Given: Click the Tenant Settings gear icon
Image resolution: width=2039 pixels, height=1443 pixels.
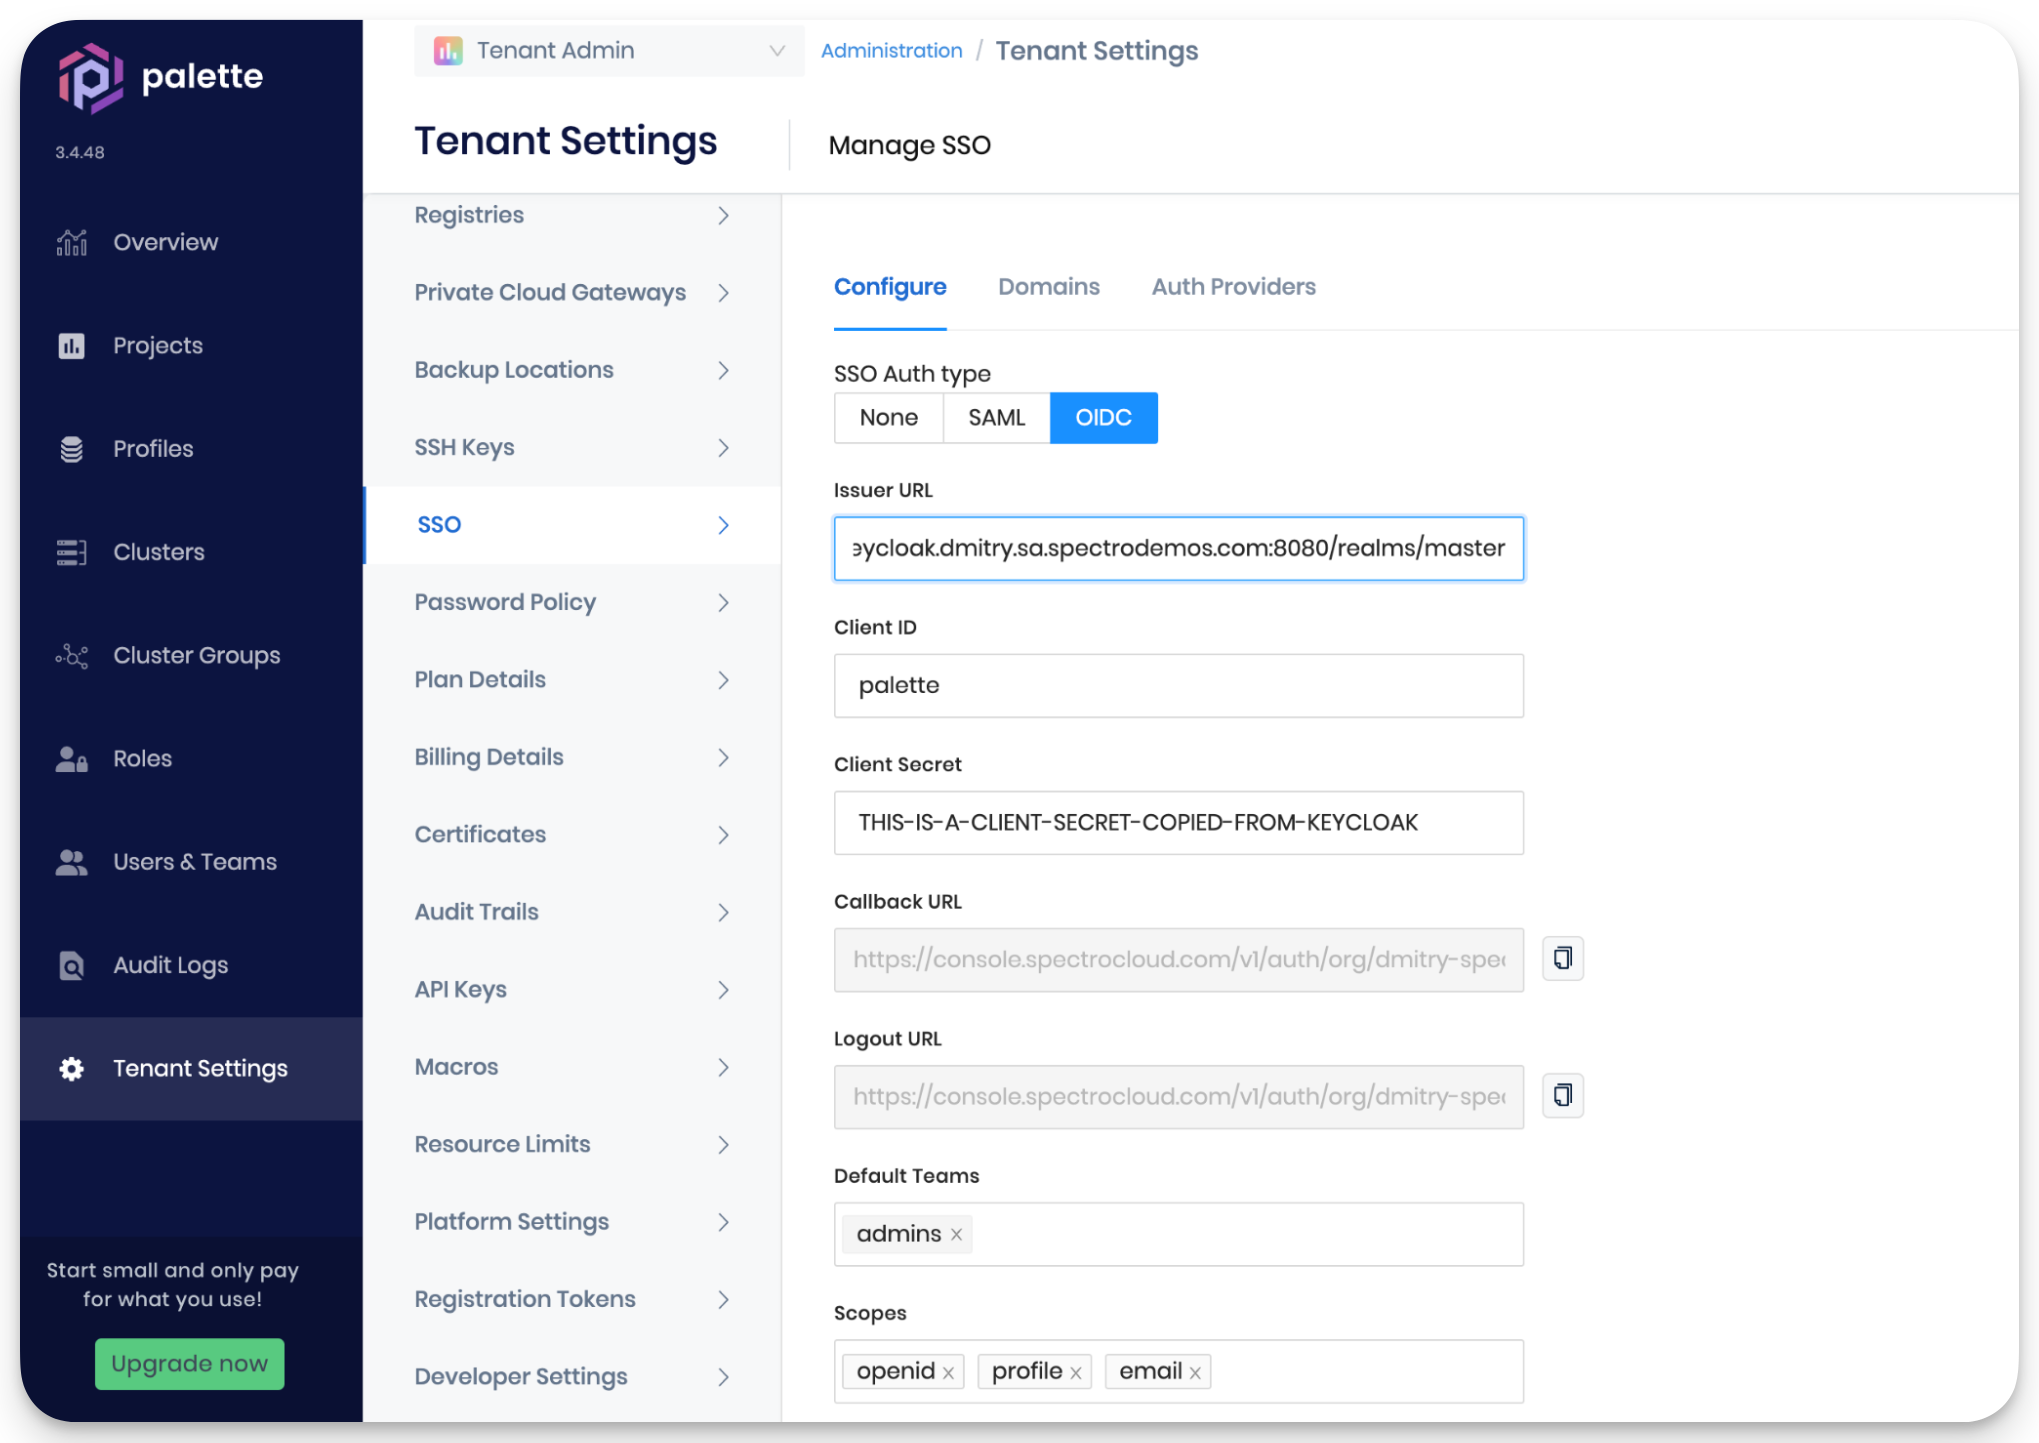Looking at the screenshot, I should point(72,1069).
